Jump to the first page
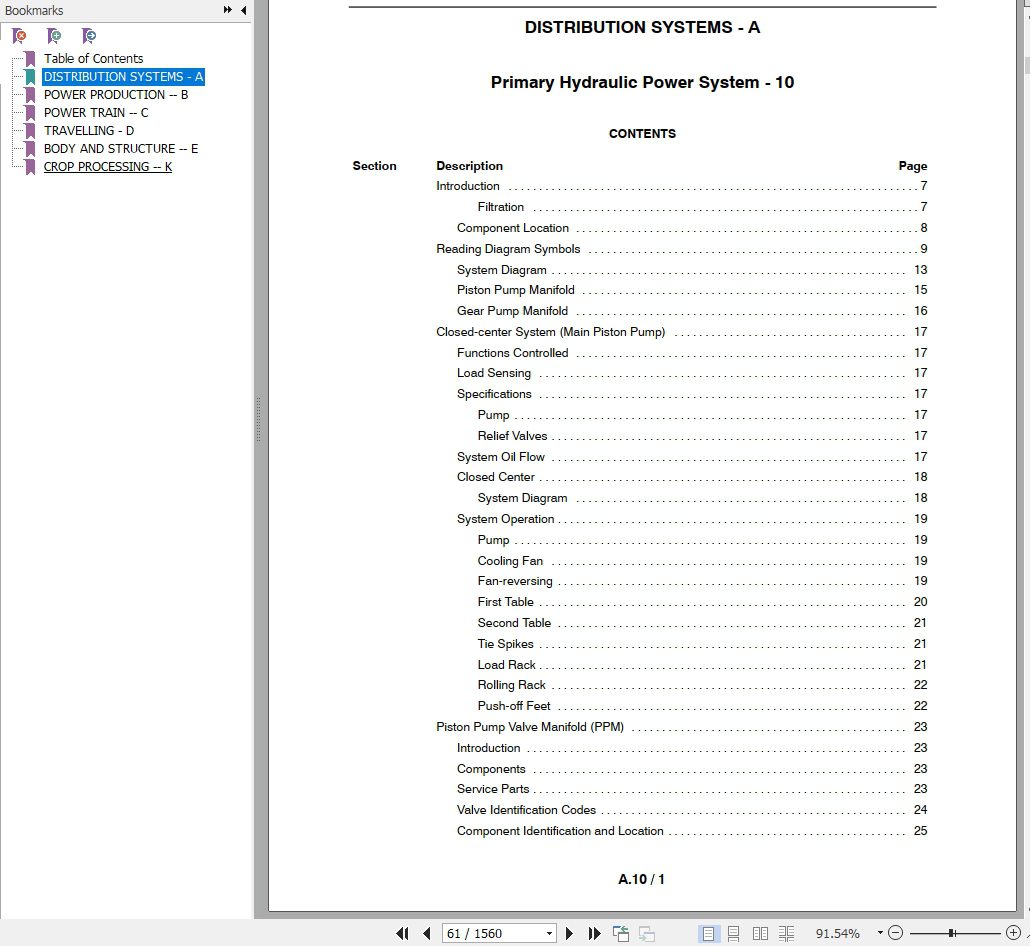1030x946 pixels. [x=402, y=933]
